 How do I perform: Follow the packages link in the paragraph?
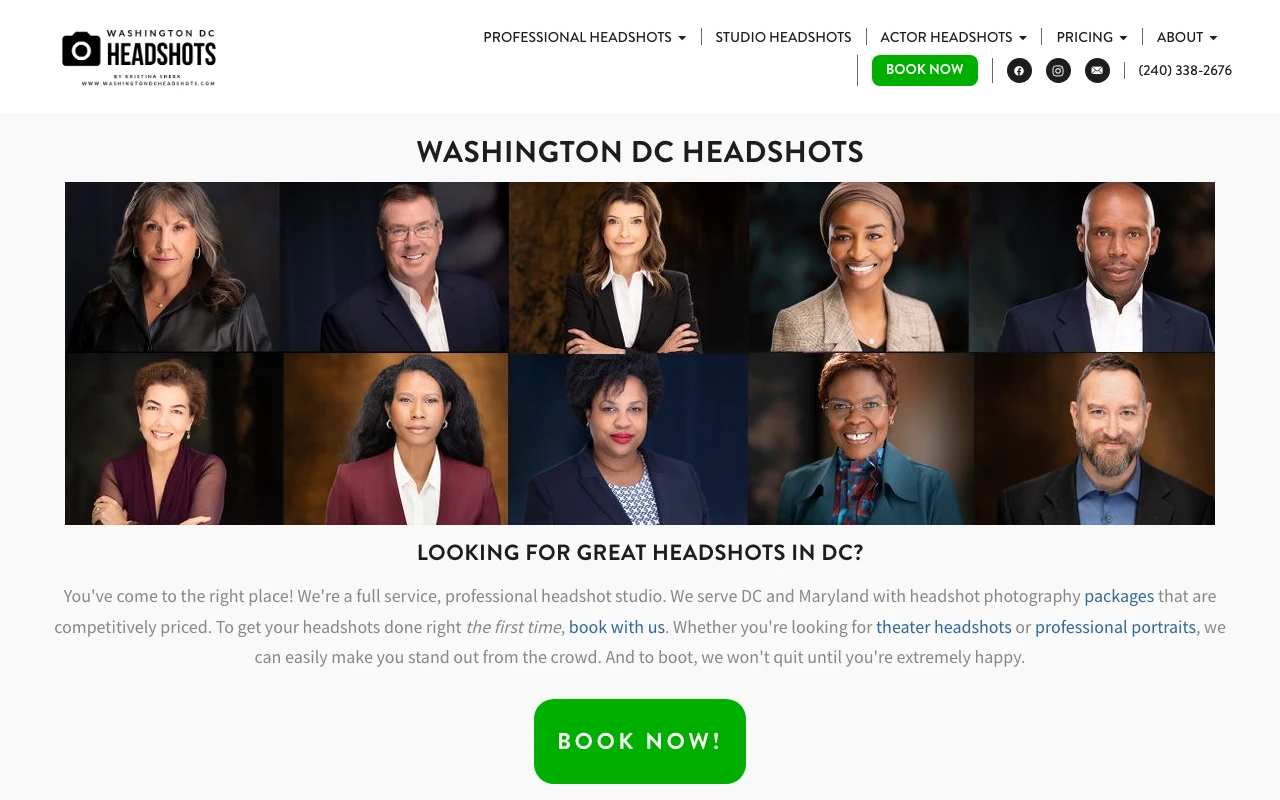point(1119,596)
